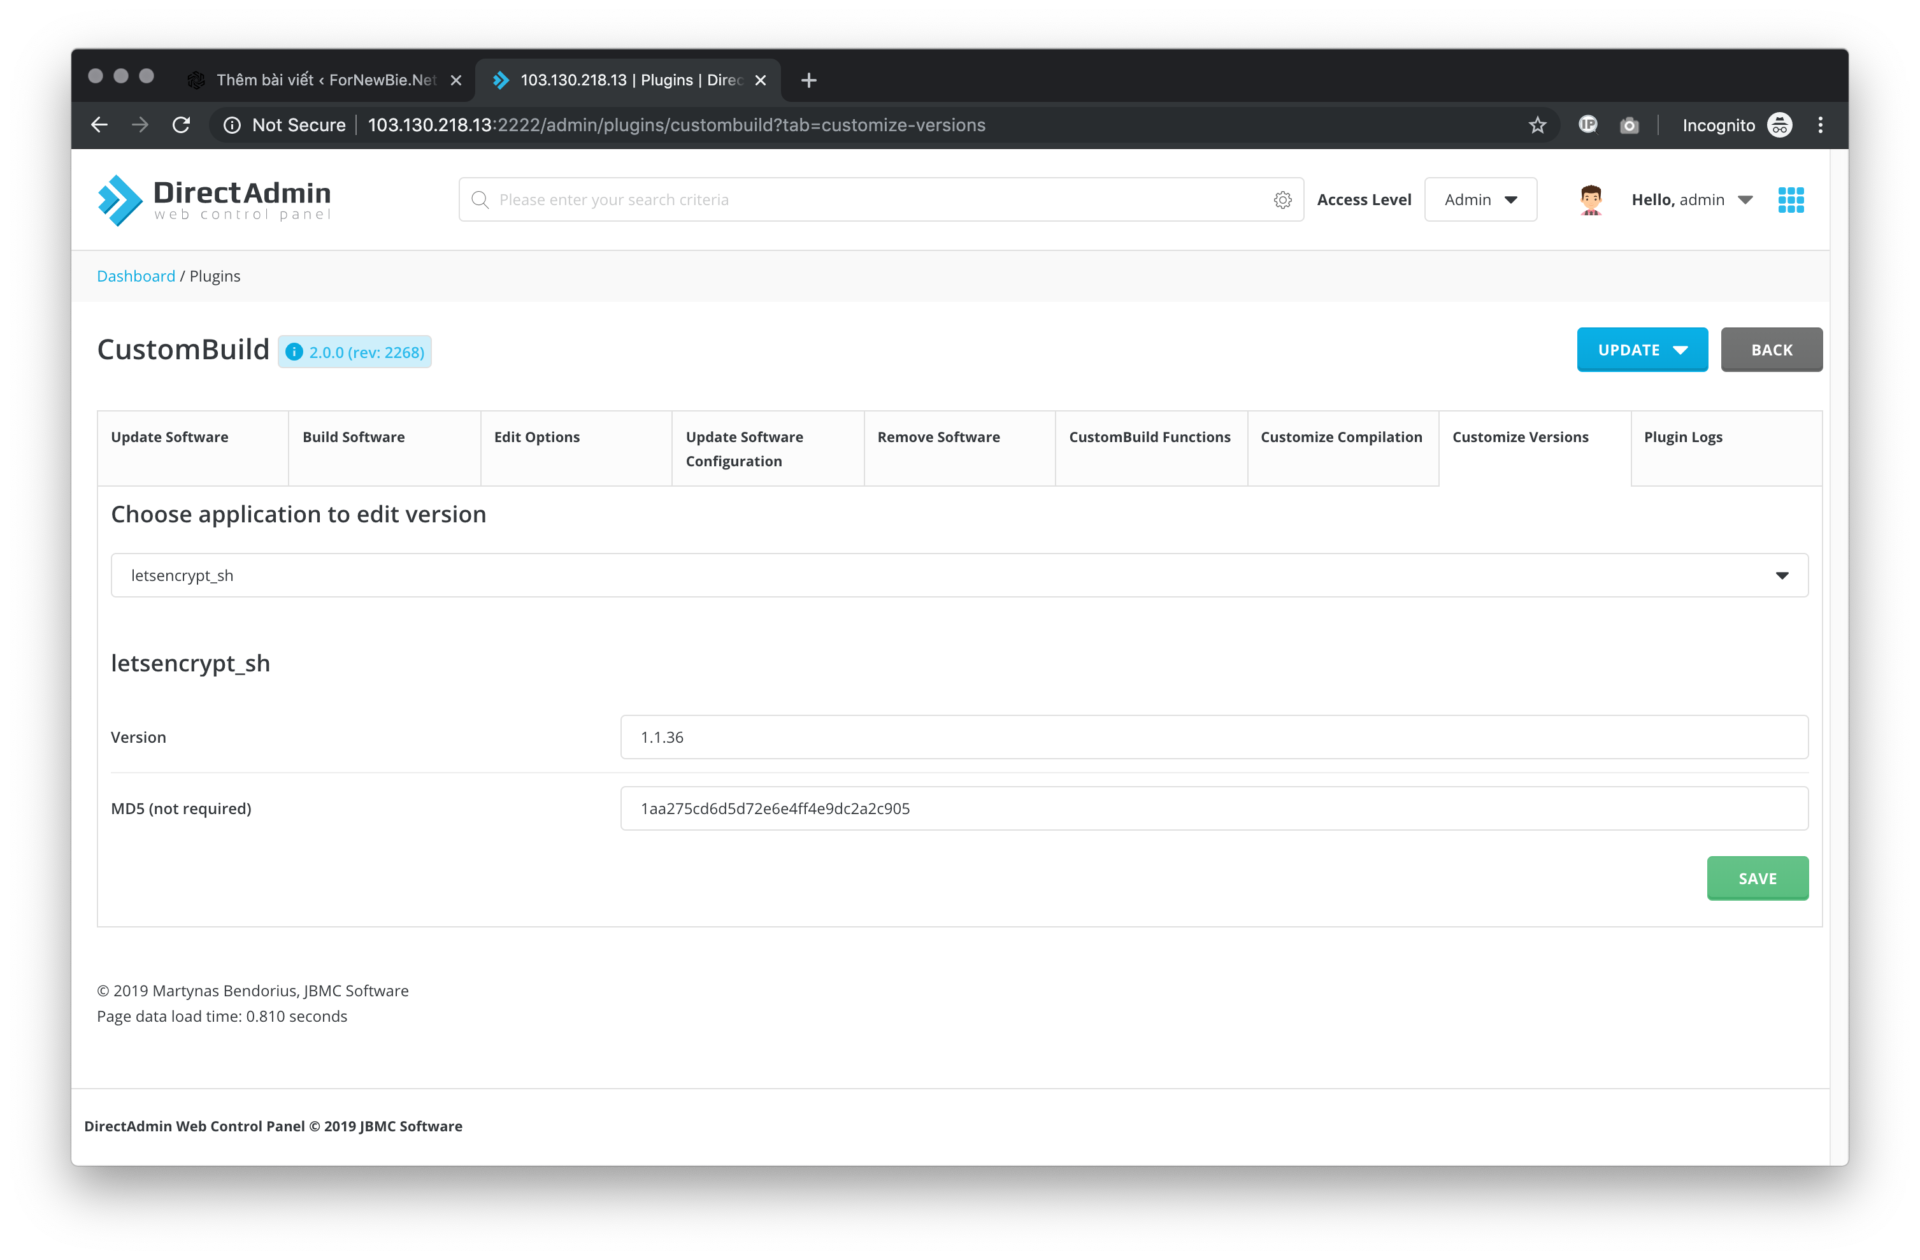The image size is (1920, 1260).
Task: Click the Plugins breadcrumb text
Action: coord(215,276)
